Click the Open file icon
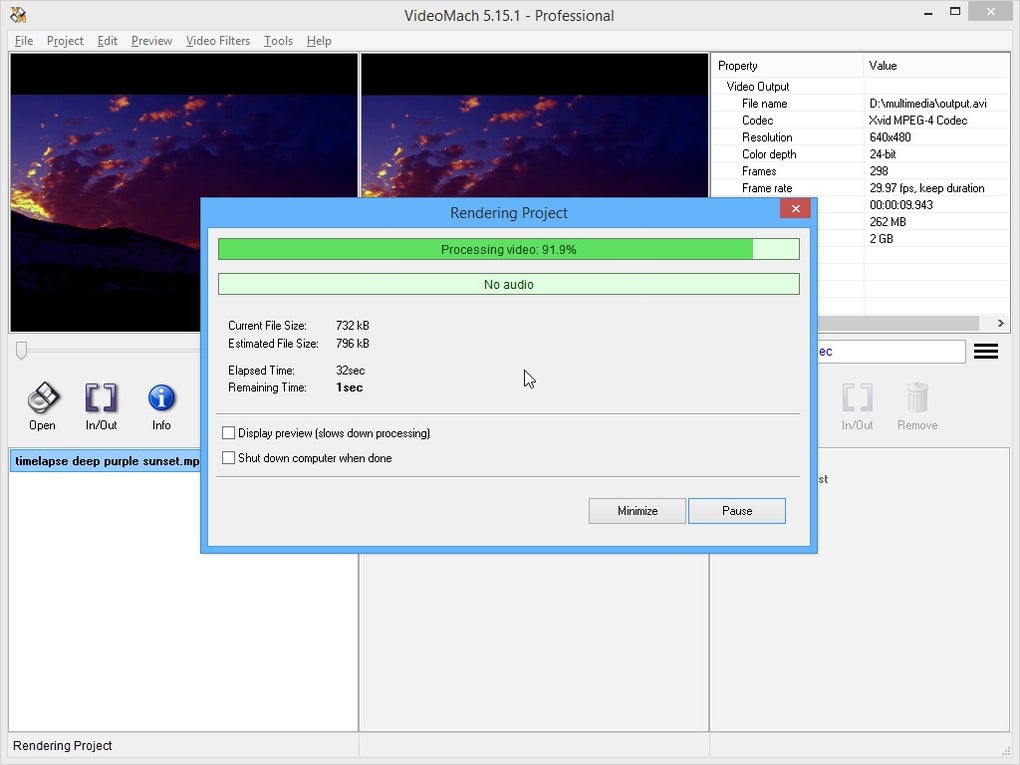Image resolution: width=1020 pixels, height=765 pixels. (x=43, y=398)
